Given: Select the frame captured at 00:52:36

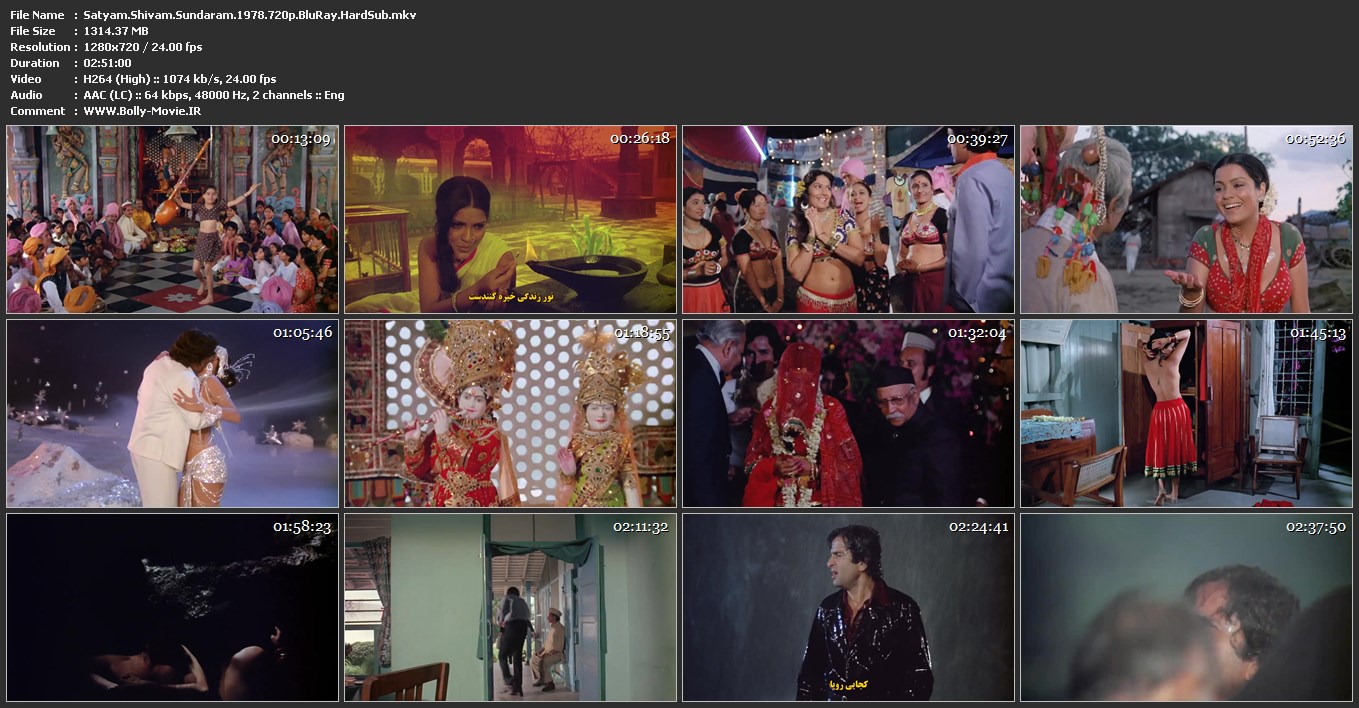Looking at the screenshot, I should tap(1186, 219).
